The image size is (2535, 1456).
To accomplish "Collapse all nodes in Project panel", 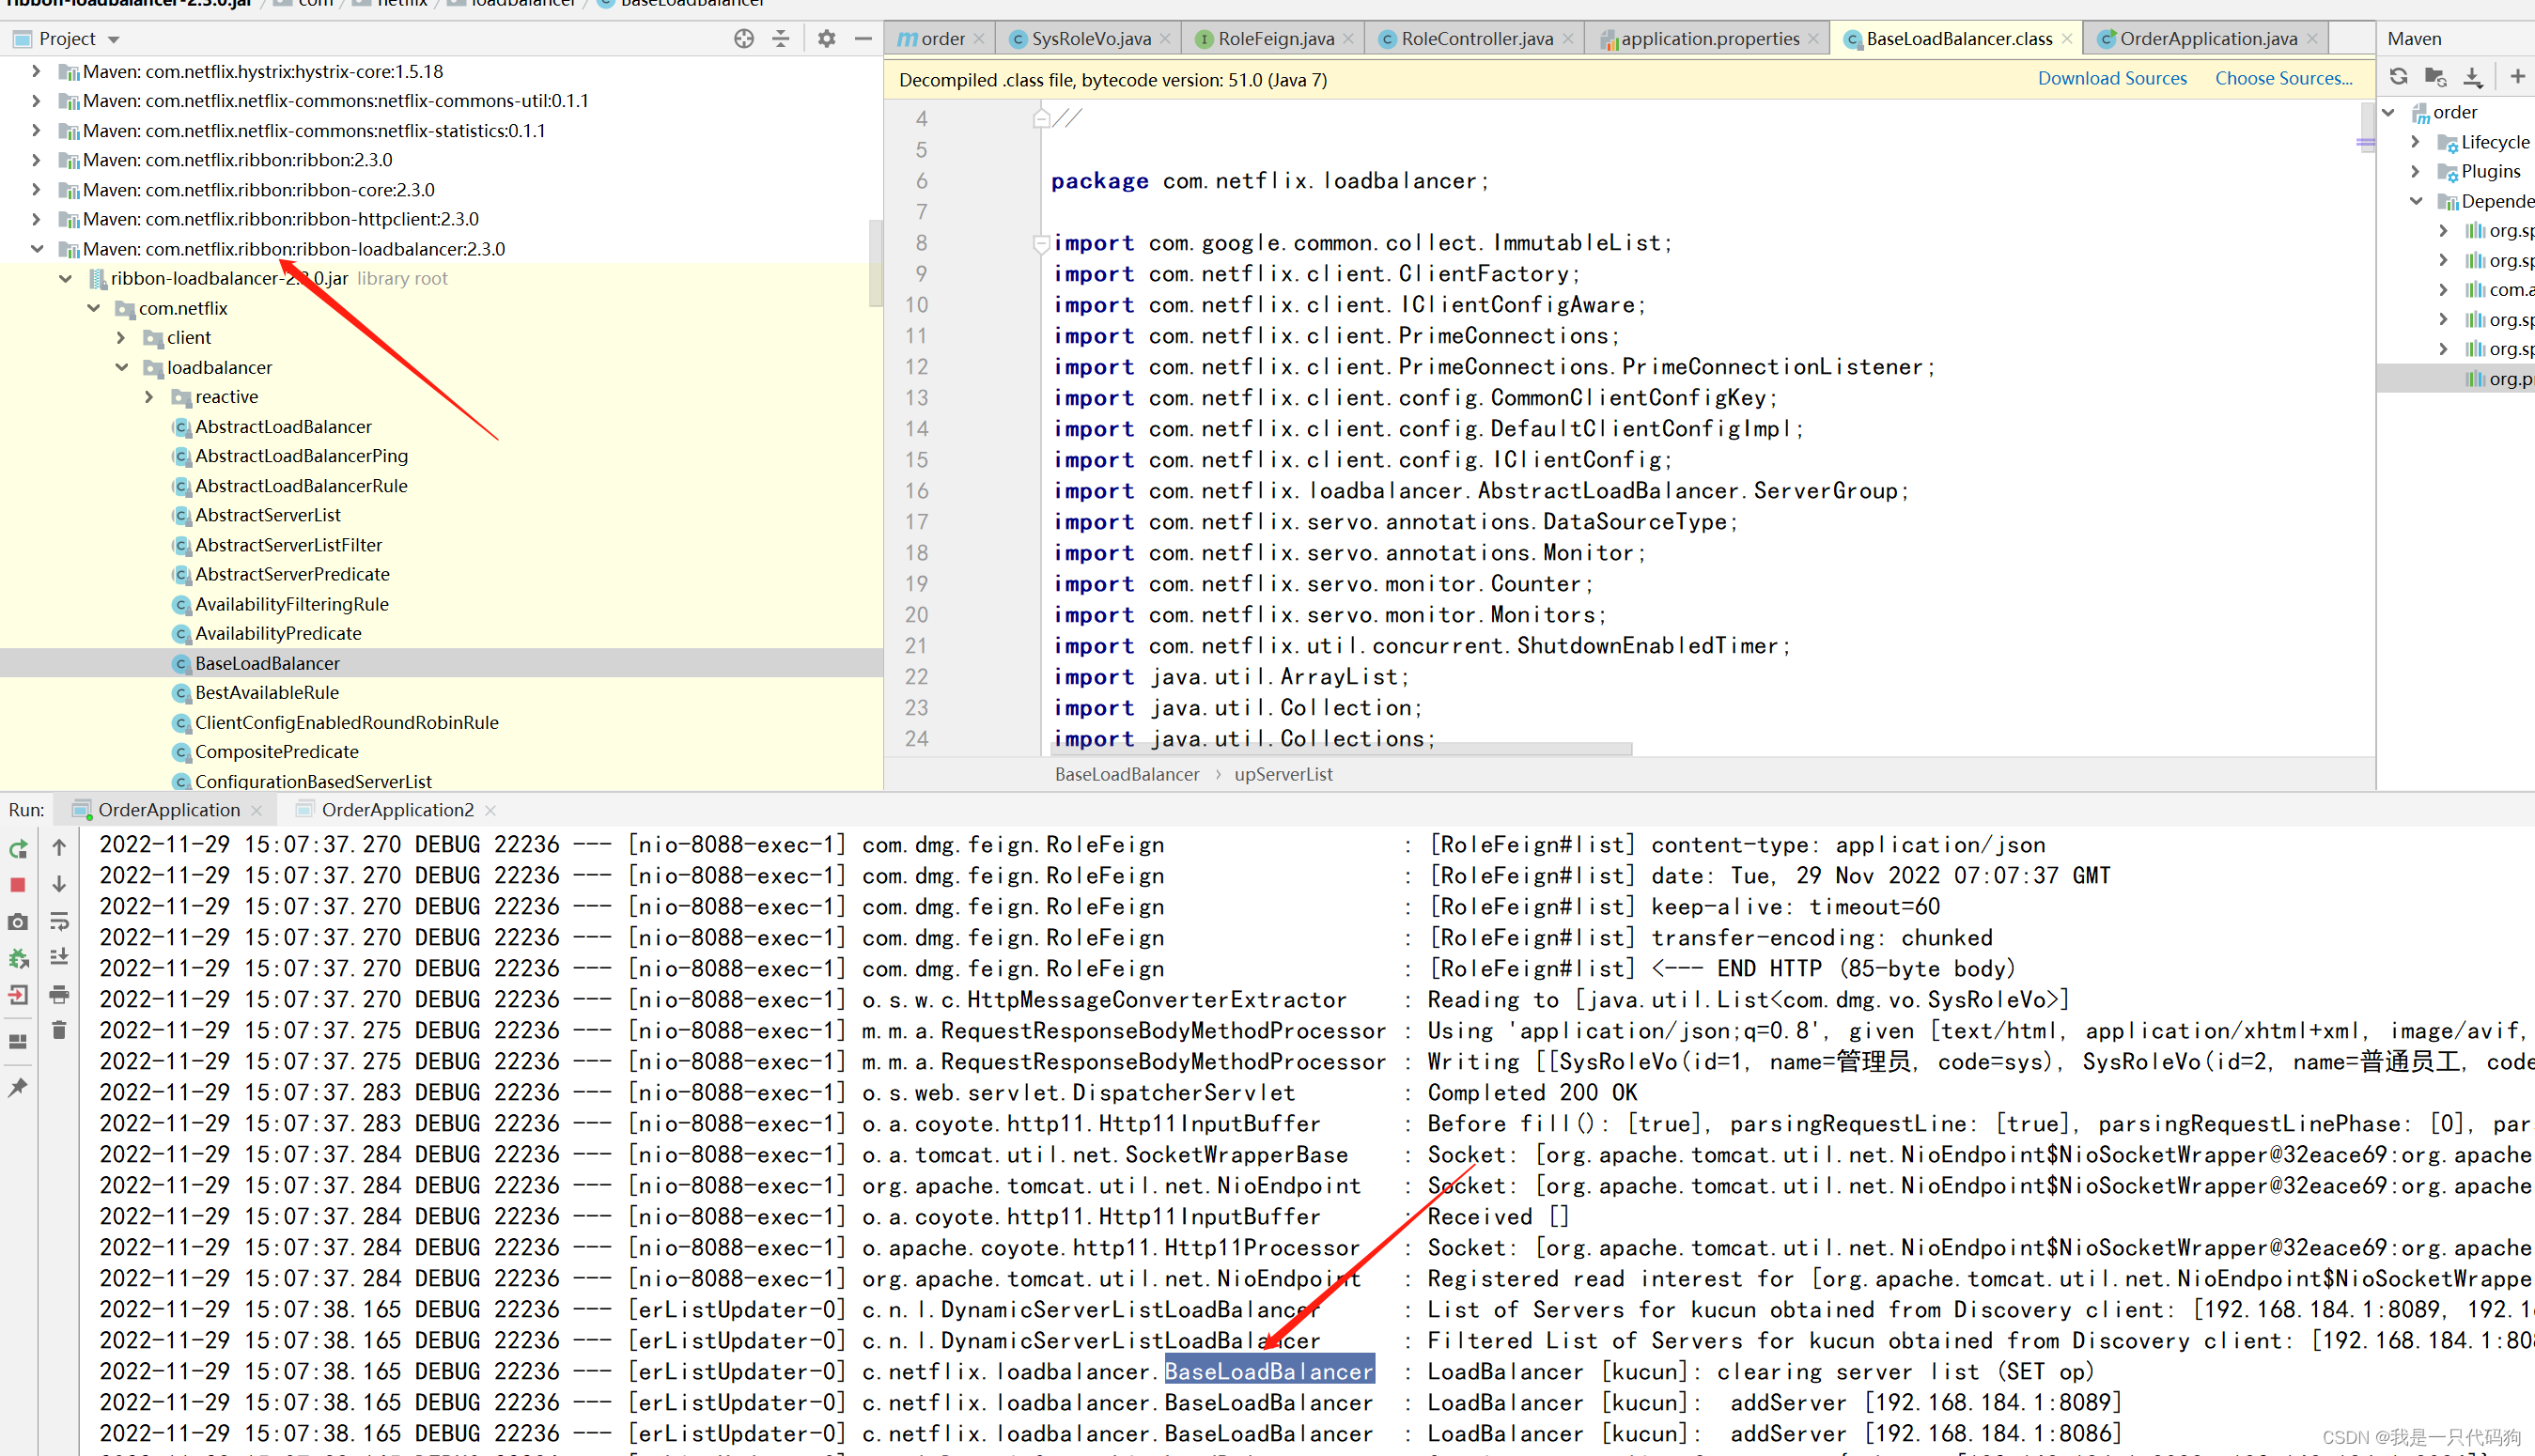I will [x=781, y=38].
